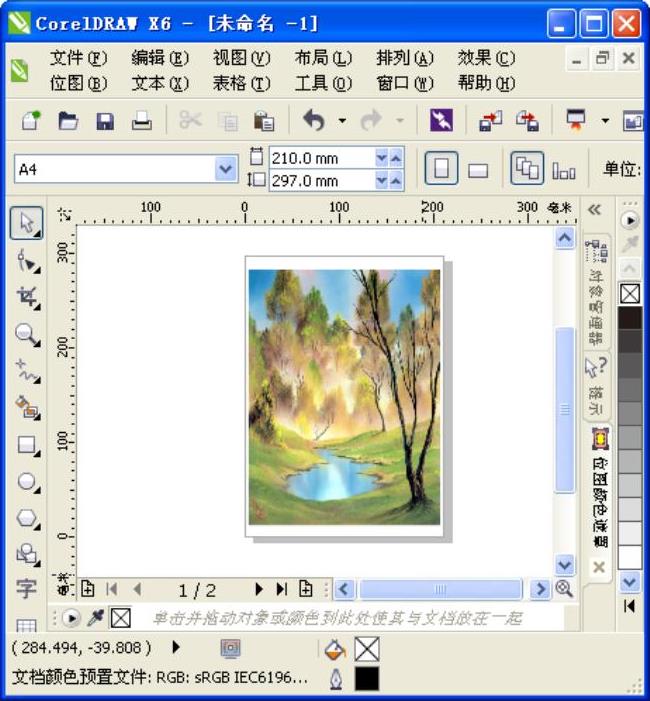Screen dimensions: 650x701
Task: Pick the black swatch in color palette
Action: [x=630, y=318]
